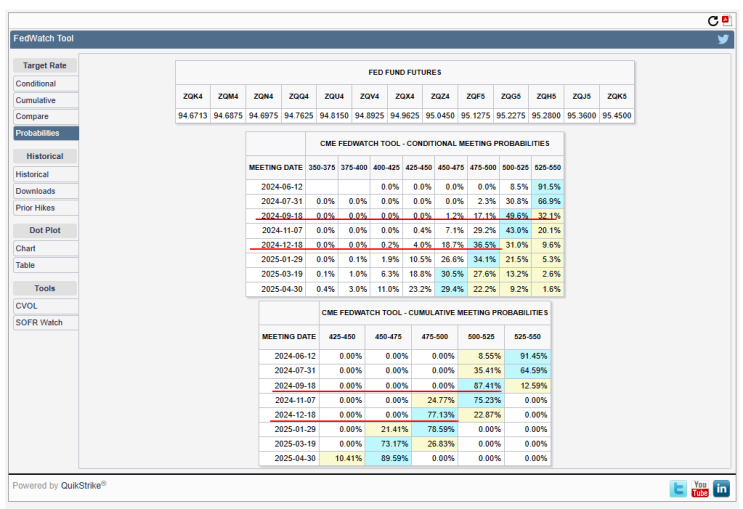This screenshot has width=743, height=509.
Task: Click the Cumulative Meeting Probabilities table title
Action: [435, 313]
